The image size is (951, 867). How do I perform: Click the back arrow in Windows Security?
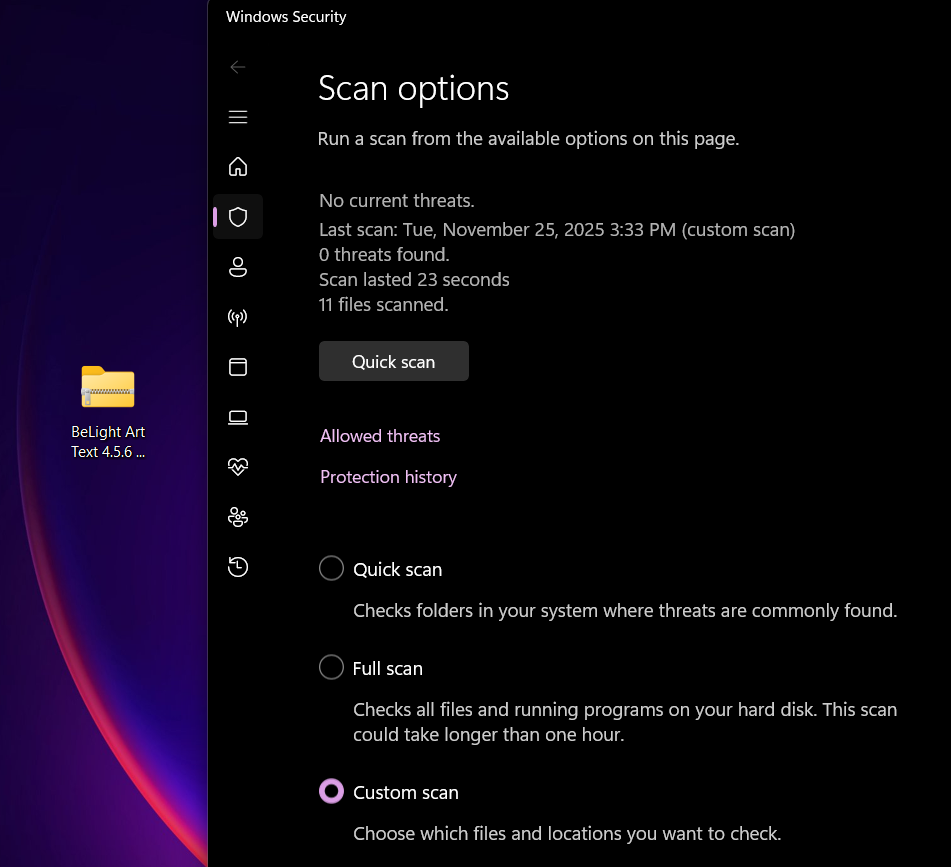[x=238, y=67]
